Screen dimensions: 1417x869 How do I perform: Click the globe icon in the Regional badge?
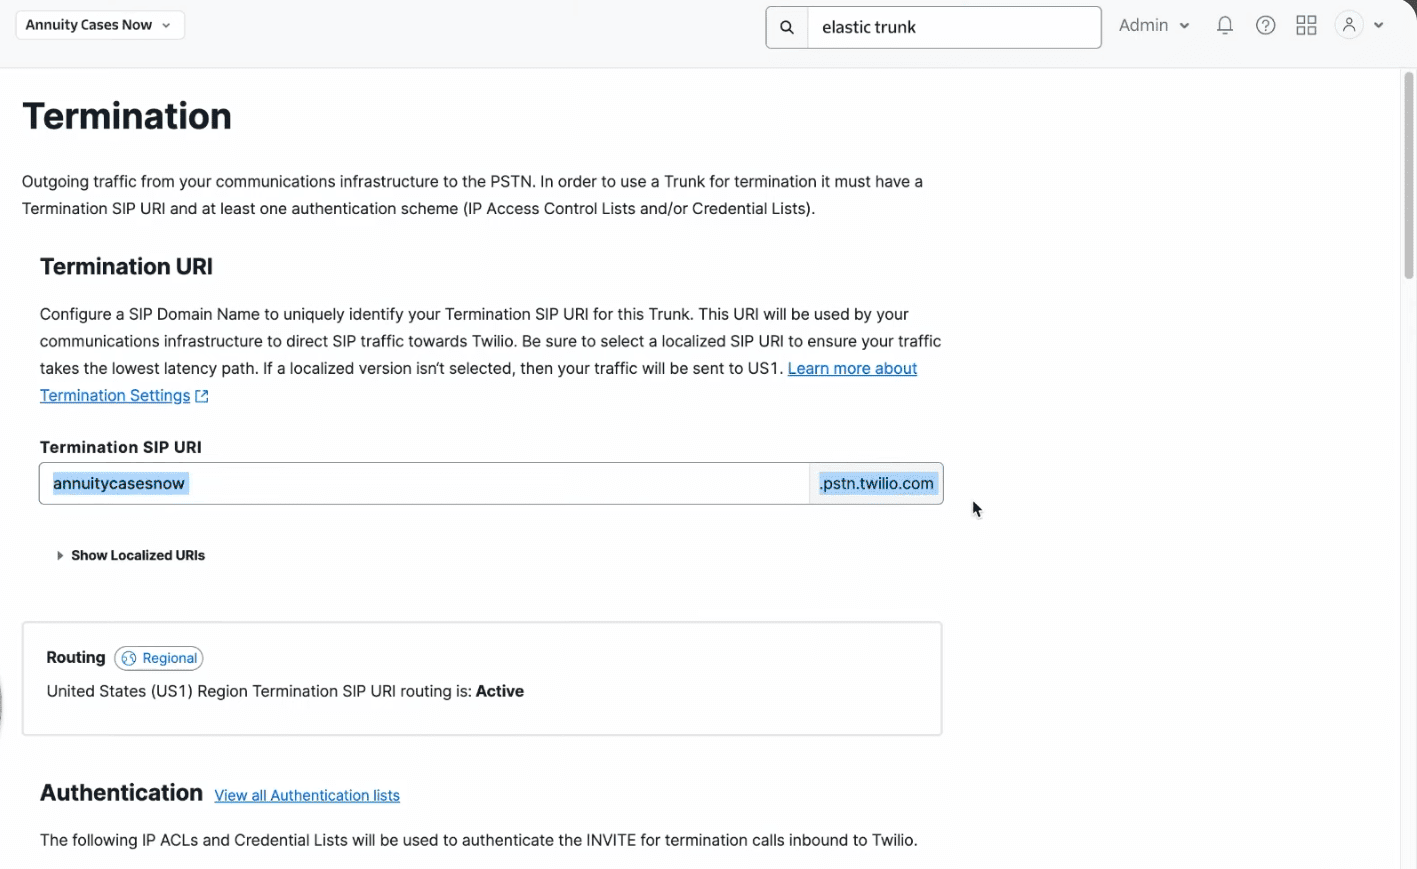click(x=129, y=659)
